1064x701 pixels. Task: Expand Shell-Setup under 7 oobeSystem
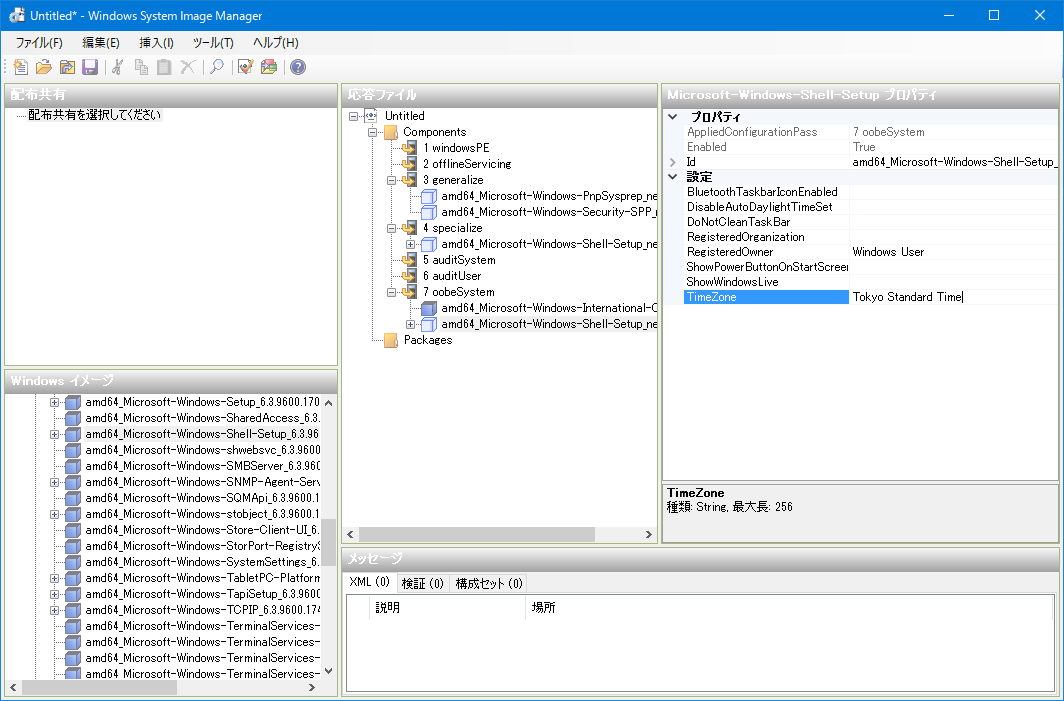tap(411, 324)
